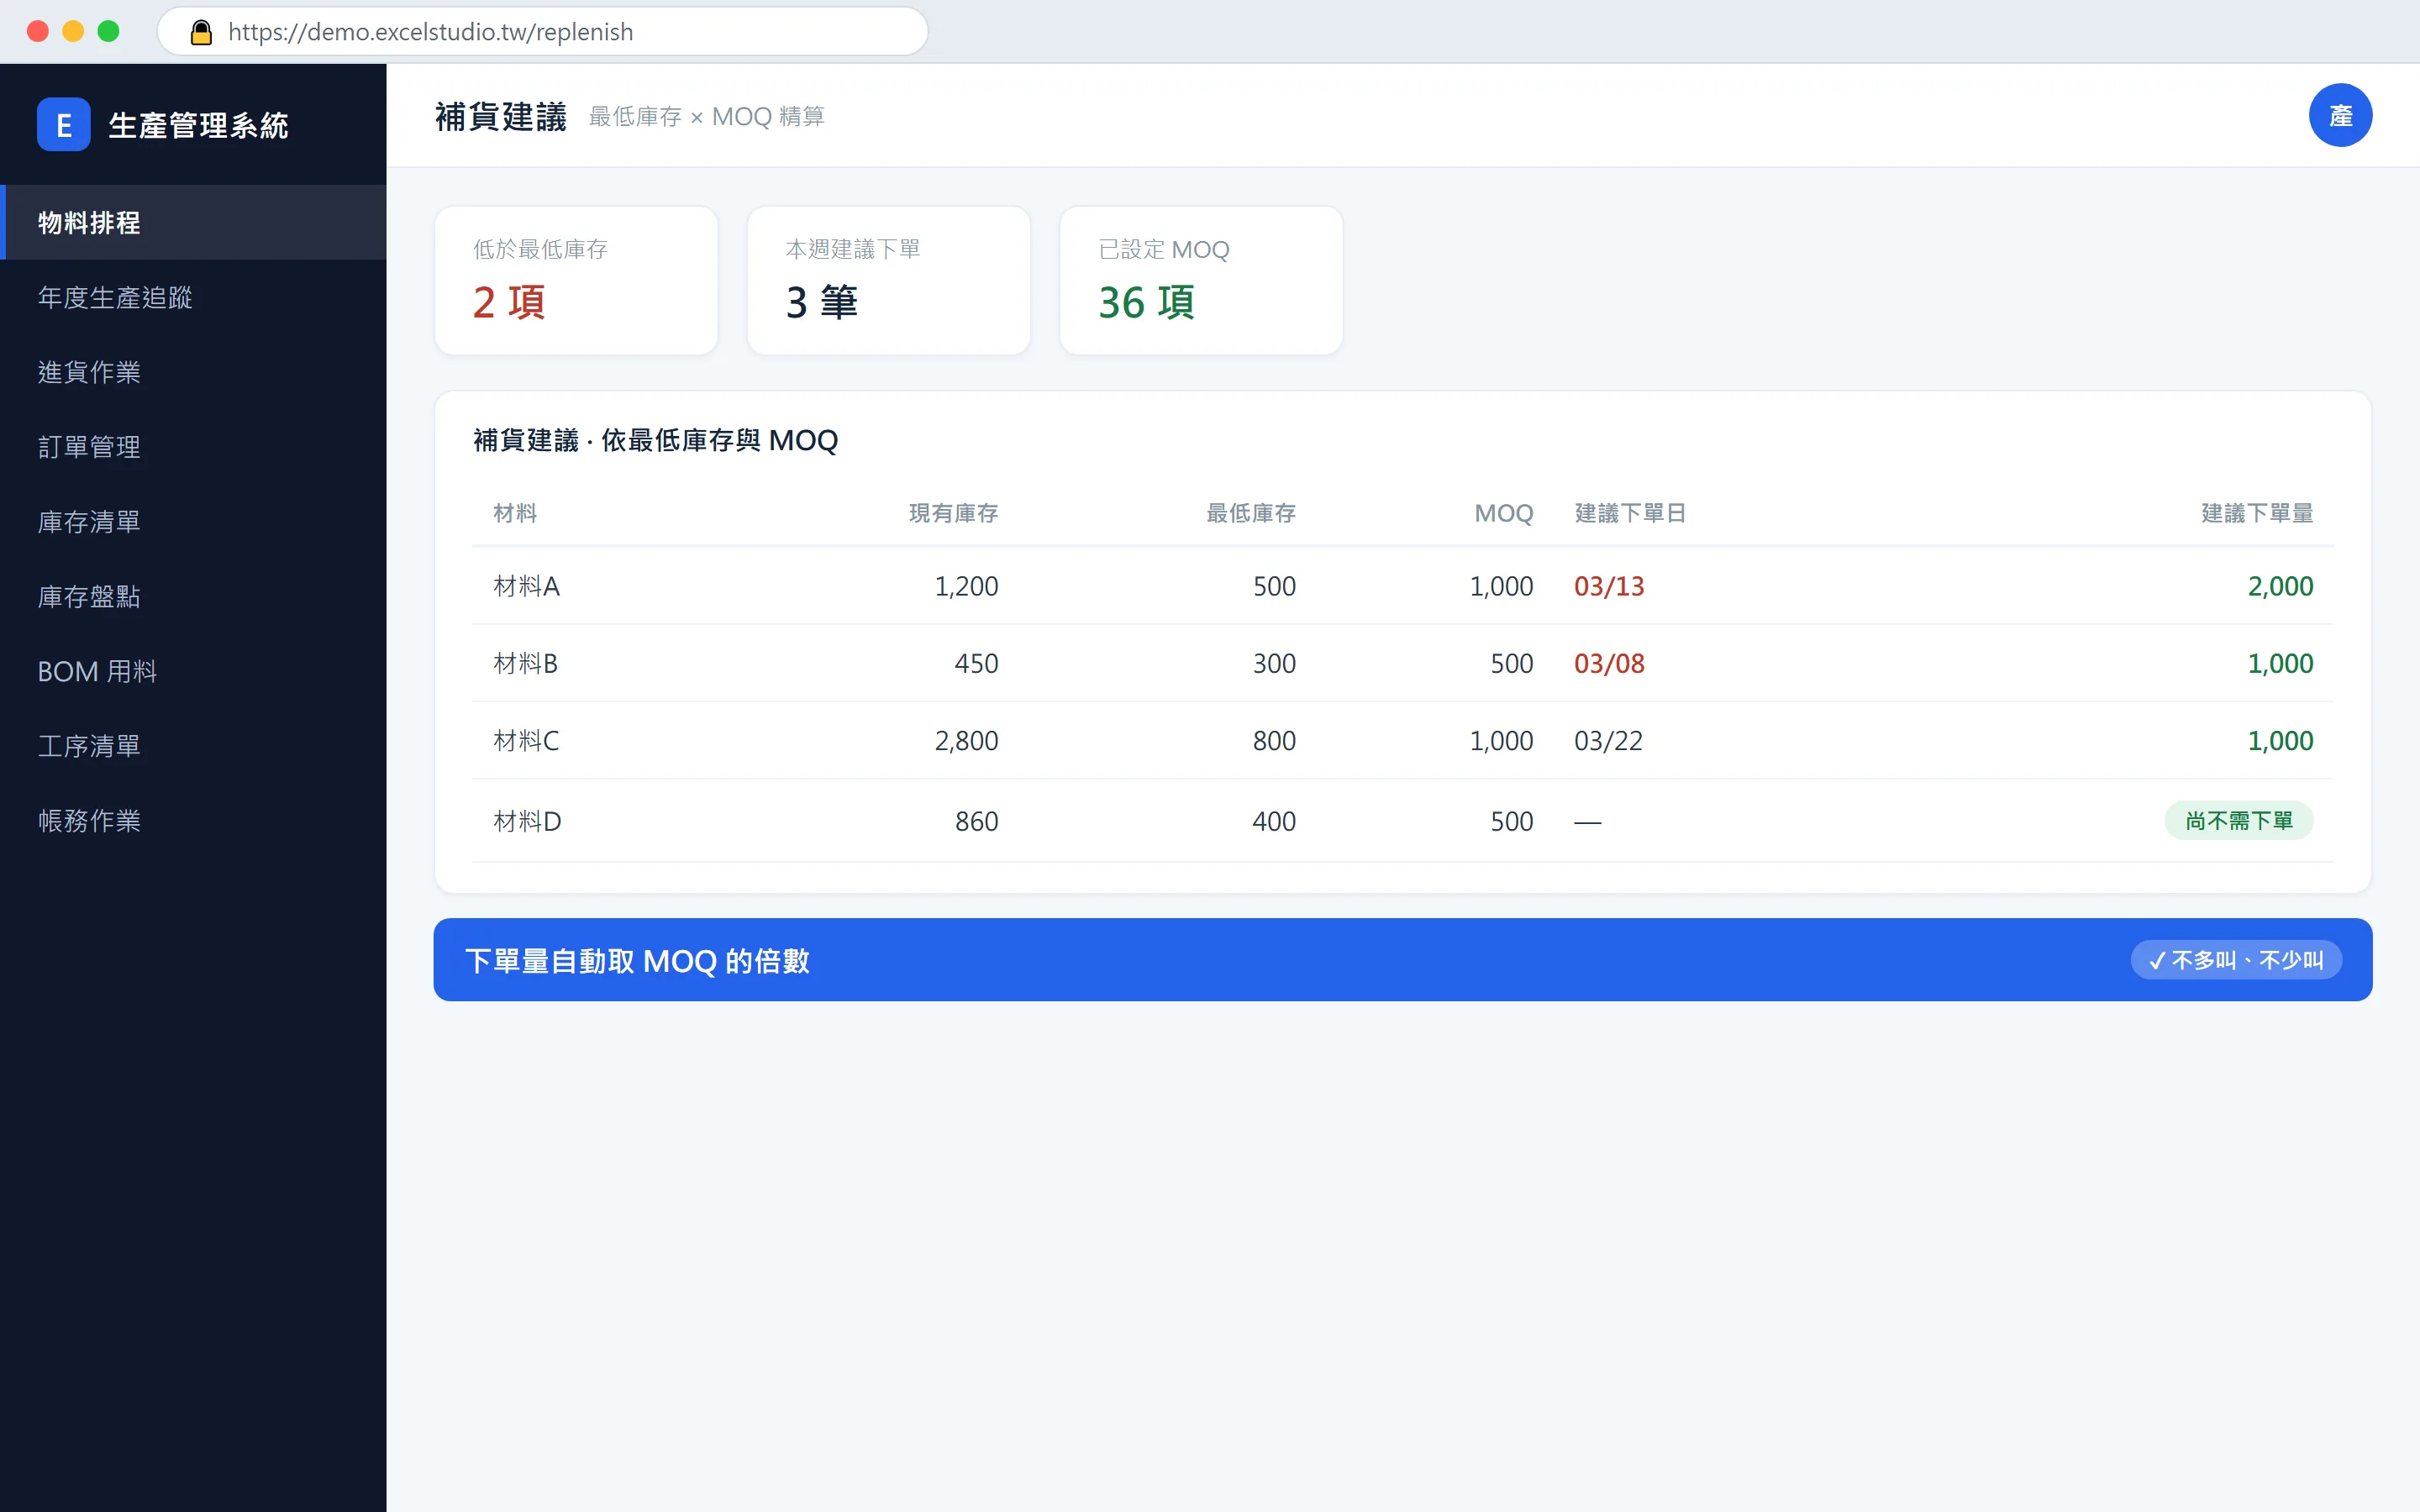
Task: Click subtitle 最低庫存 × MOQ 精算
Action: [x=706, y=117]
